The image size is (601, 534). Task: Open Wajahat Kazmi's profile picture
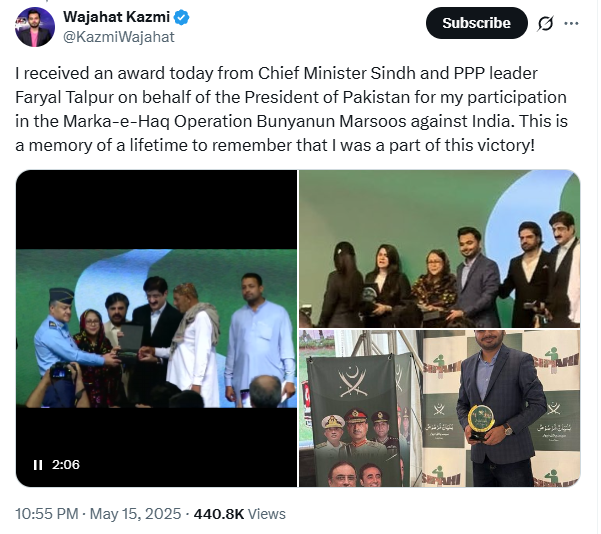tap(35, 27)
